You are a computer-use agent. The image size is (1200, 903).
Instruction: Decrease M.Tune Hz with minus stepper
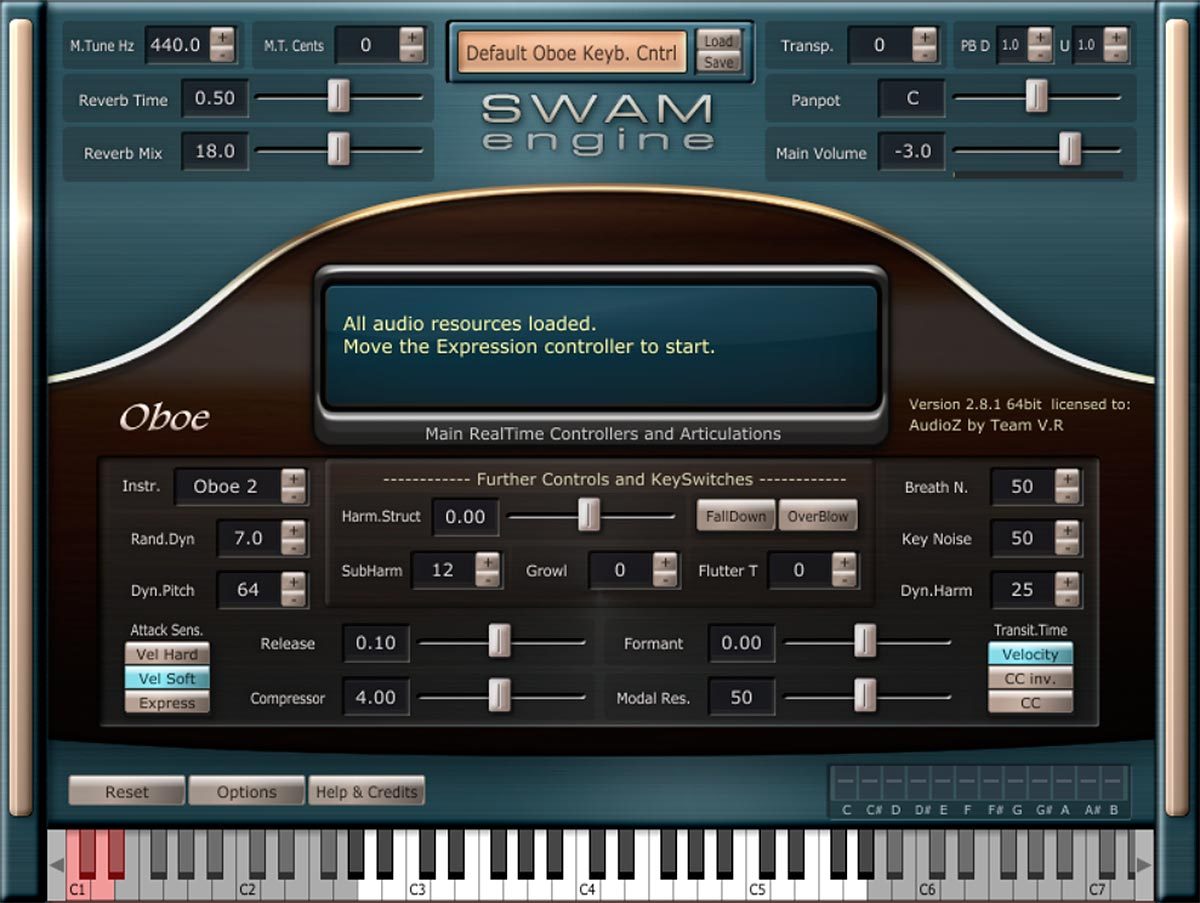coord(222,54)
